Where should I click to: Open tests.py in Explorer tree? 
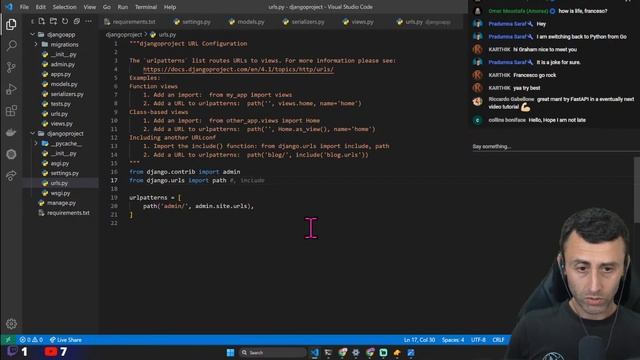click(60, 104)
